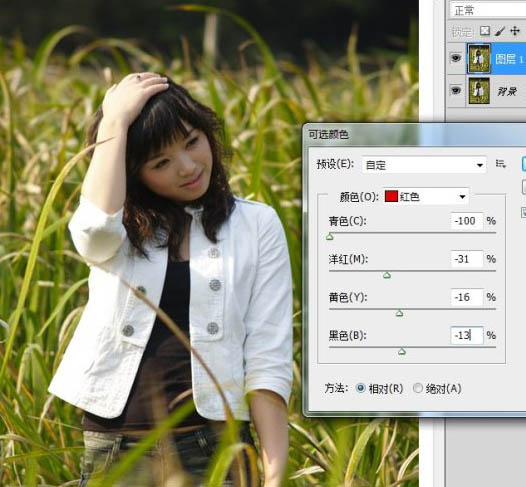The height and width of the screenshot is (487, 526).
Task: Click the 洋红 value field showing -31
Action: coord(467,259)
